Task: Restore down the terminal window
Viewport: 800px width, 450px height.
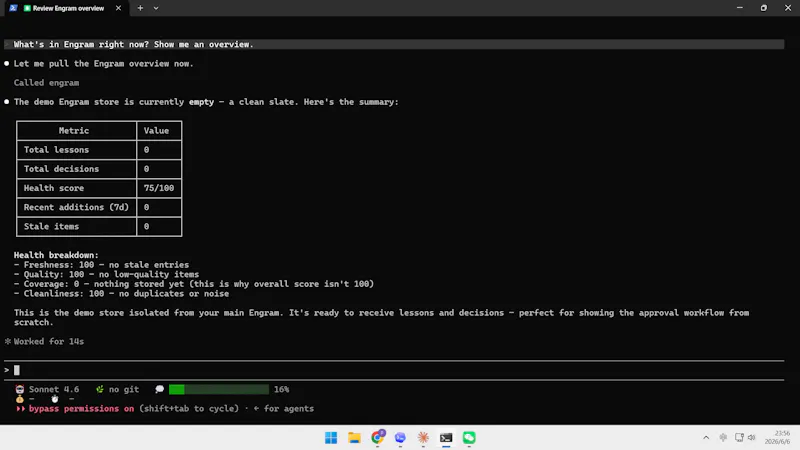Action: coord(764,8)
